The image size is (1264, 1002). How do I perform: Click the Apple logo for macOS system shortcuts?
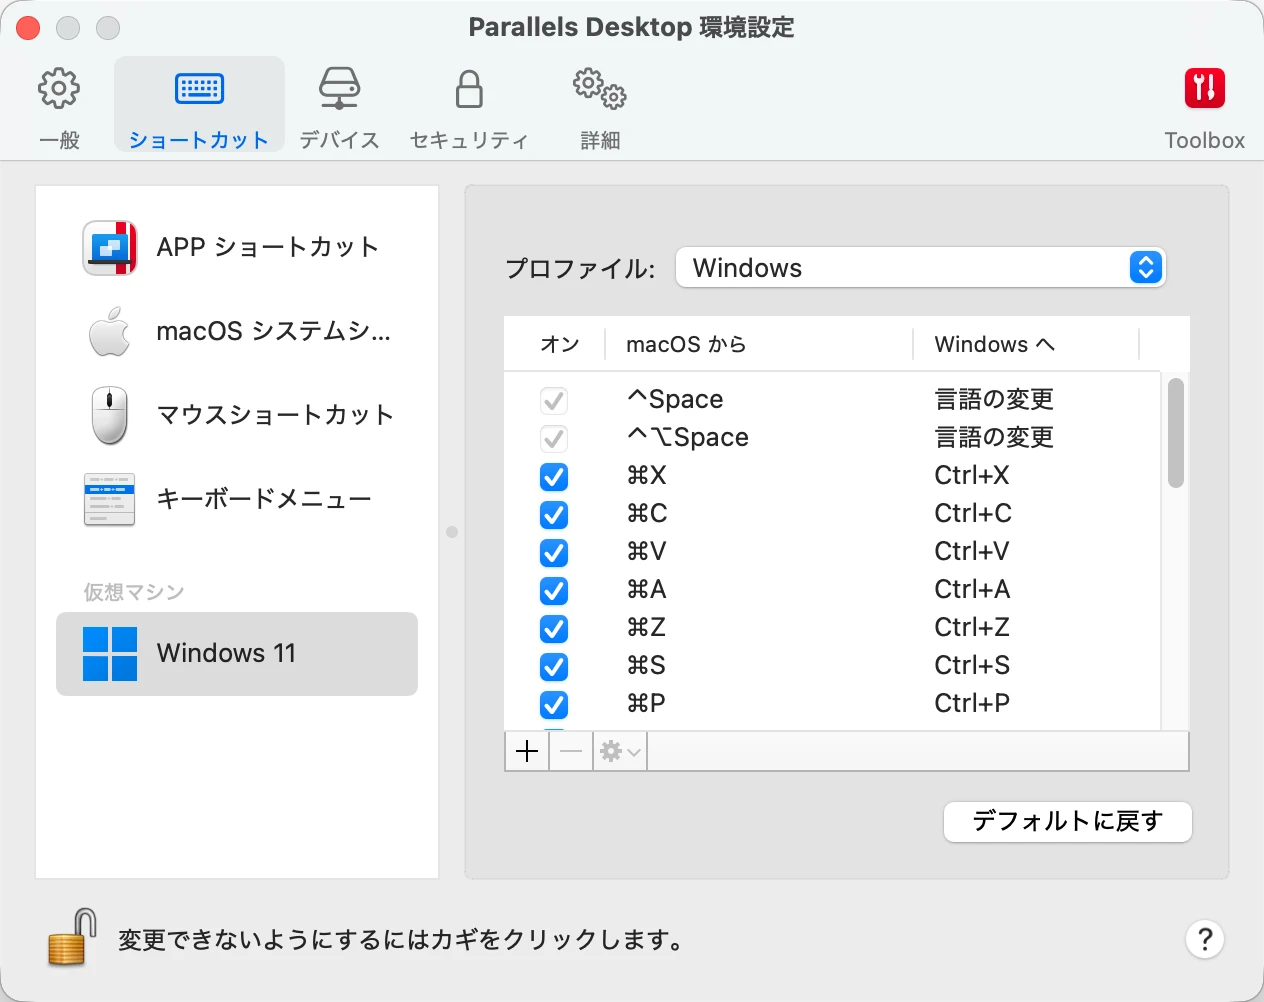109,331
